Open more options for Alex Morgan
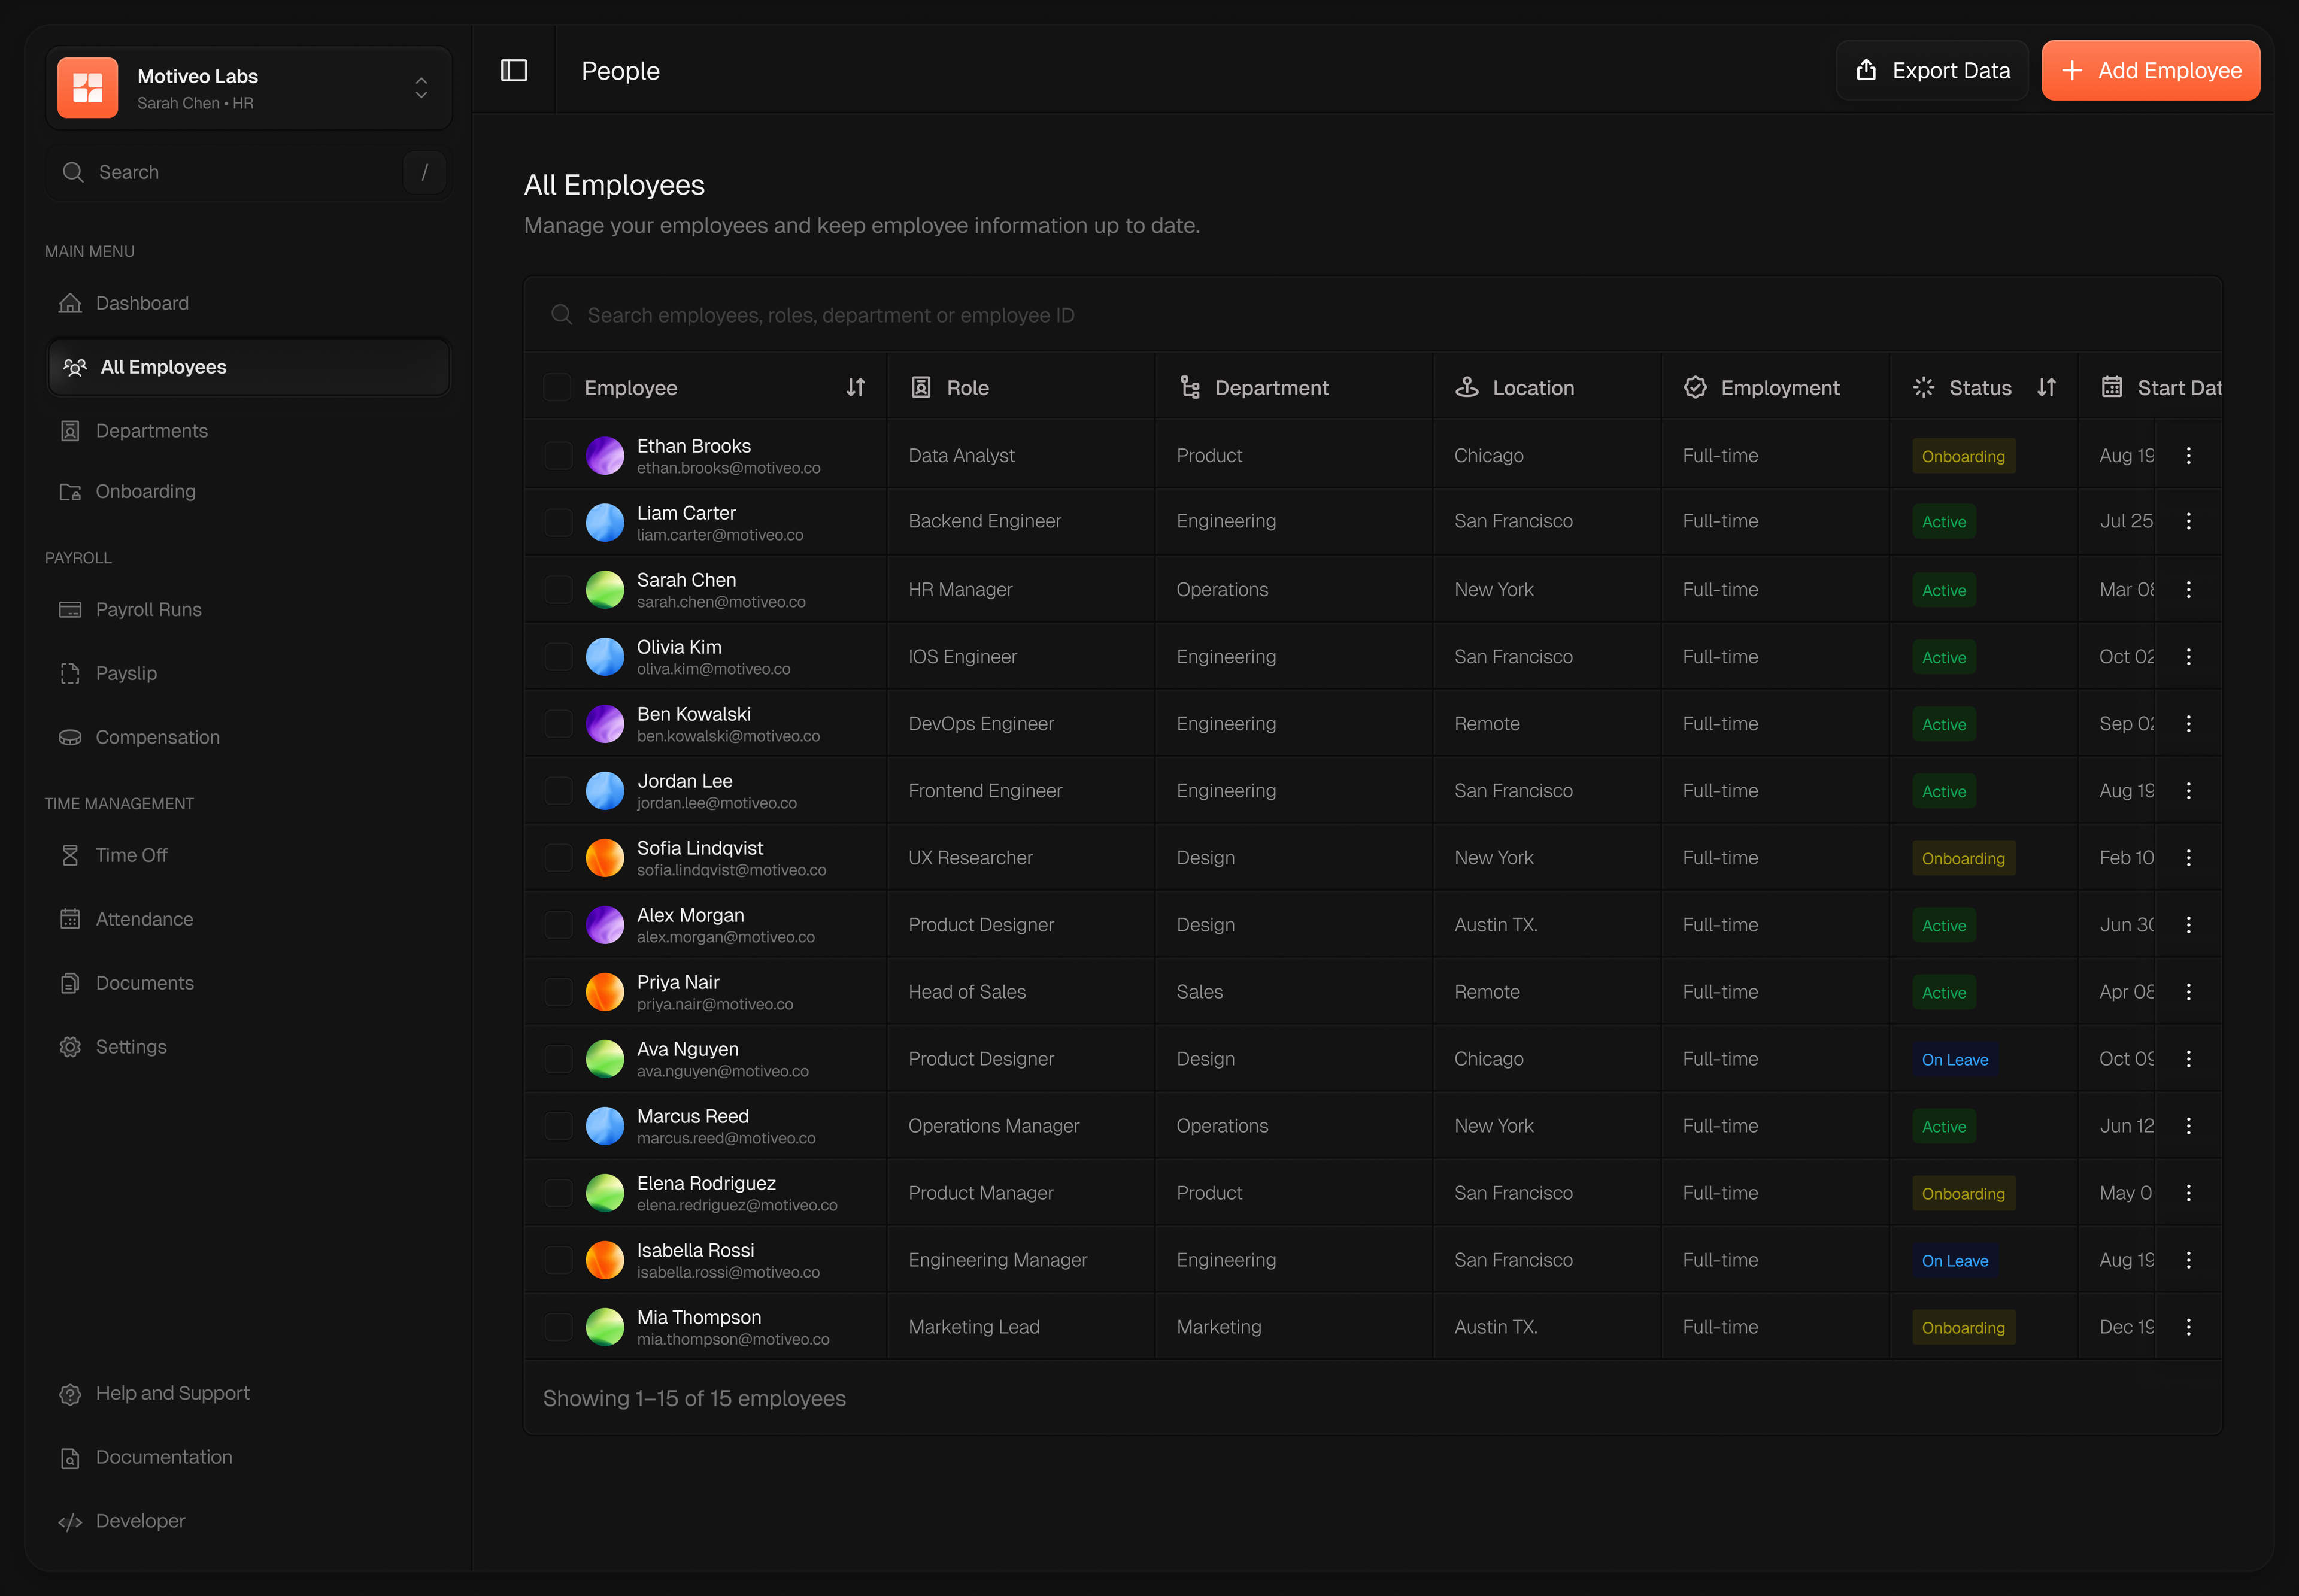The image size is (2299, 1596). click(2188, 924)
